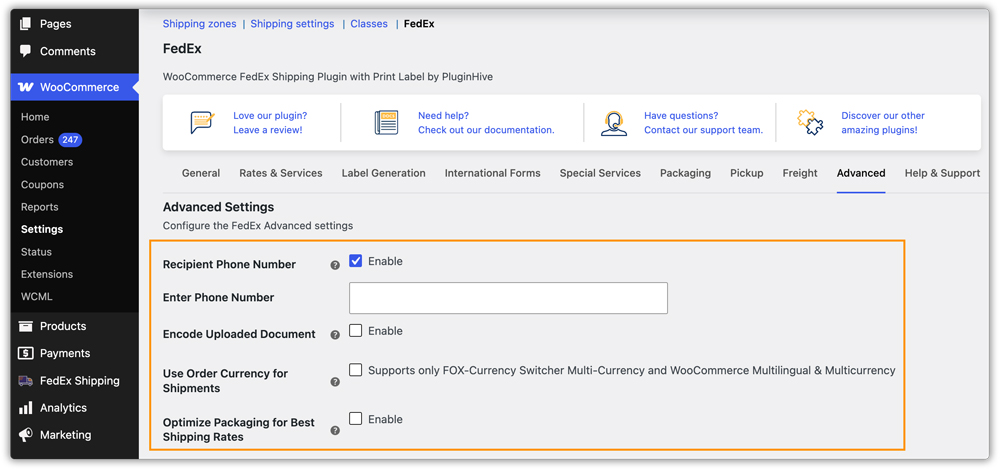Click Leave a review link
This screenshot has height=470, width=1000.
tap(268, 129)
